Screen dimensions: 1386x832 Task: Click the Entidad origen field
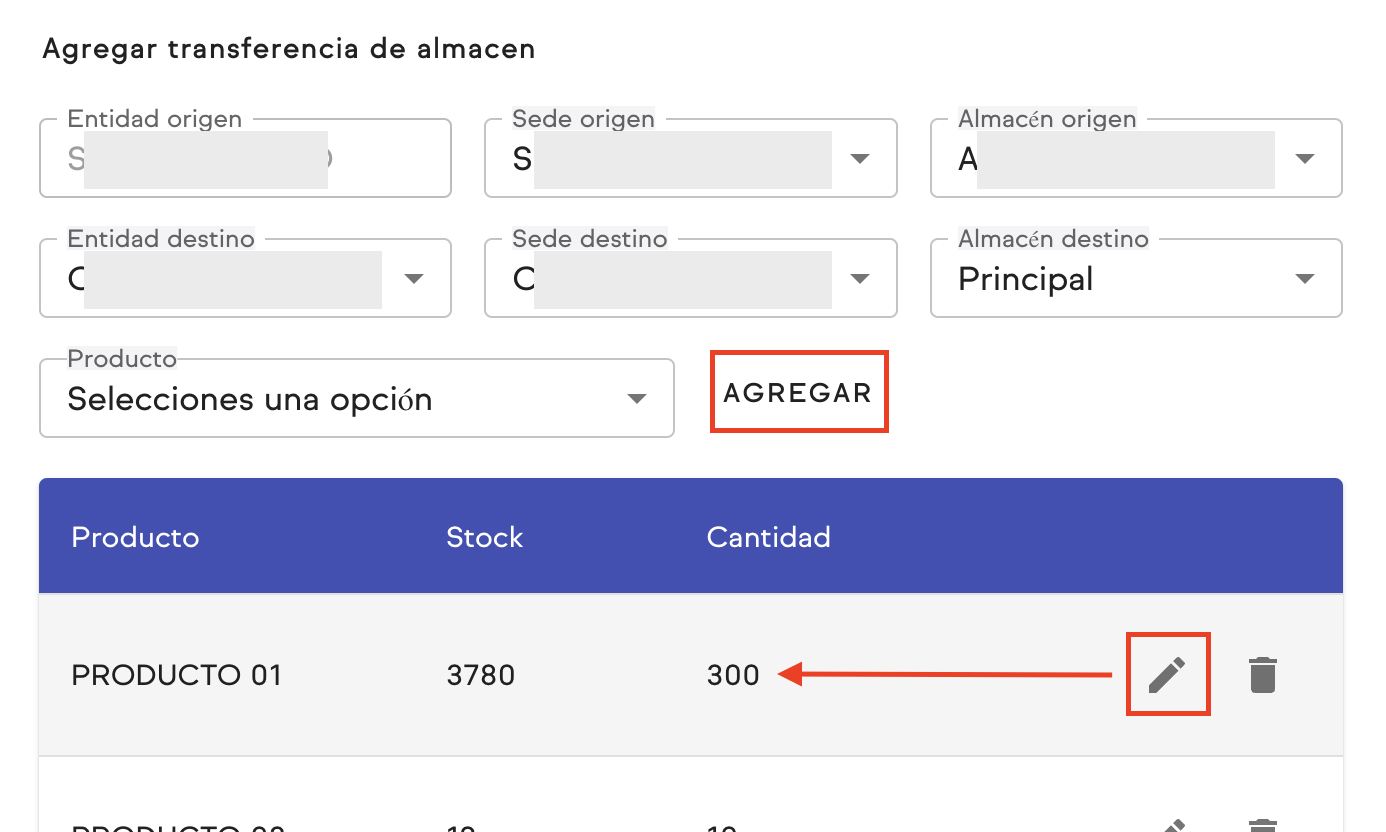(245, 159)
